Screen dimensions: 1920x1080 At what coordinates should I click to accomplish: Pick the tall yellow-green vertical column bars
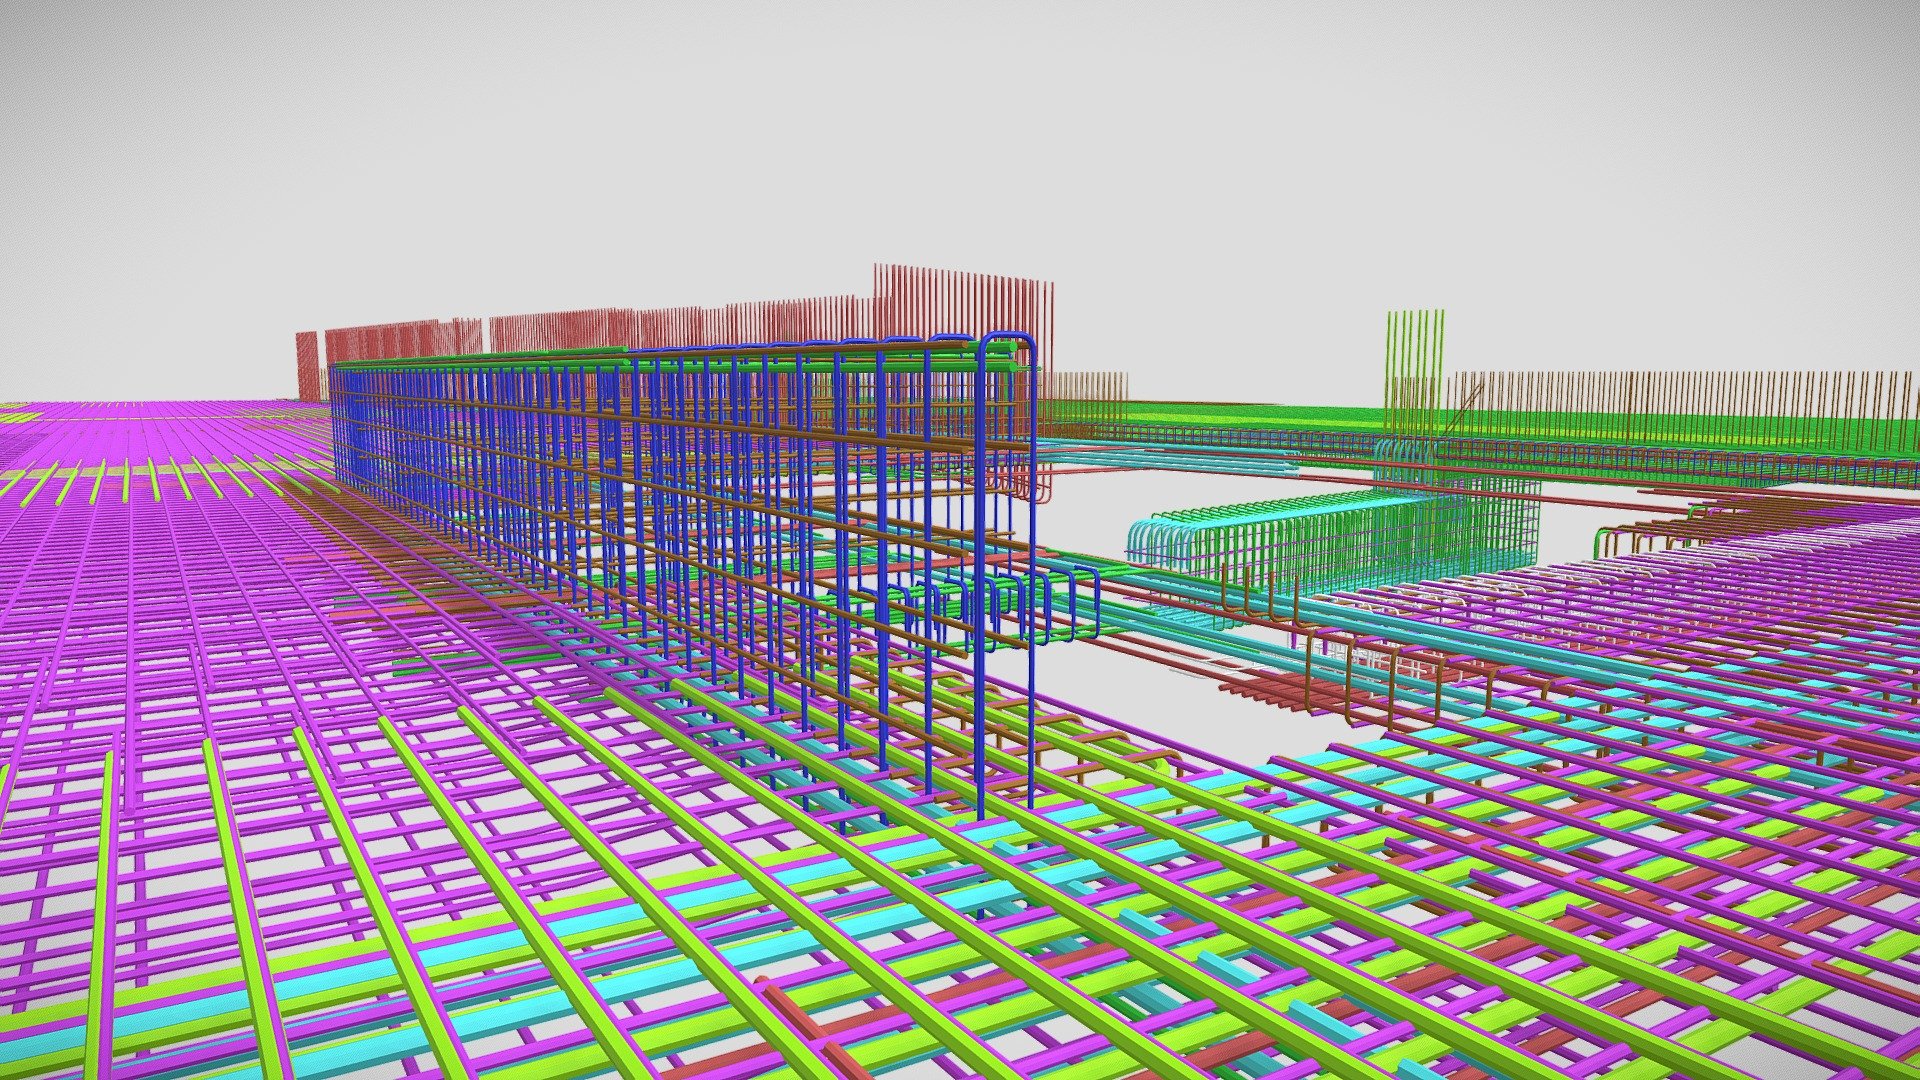[1414, 375]
